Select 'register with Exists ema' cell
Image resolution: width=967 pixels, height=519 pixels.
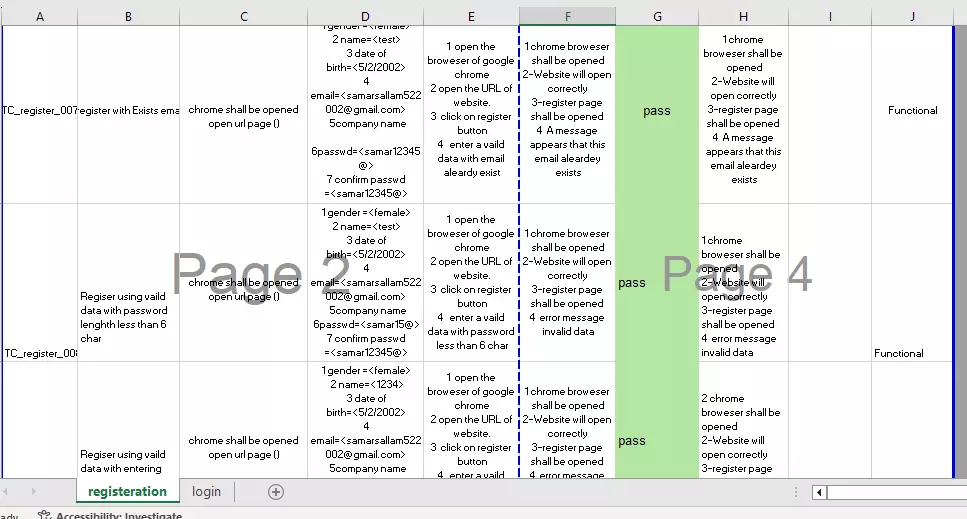tap(128, 115)
